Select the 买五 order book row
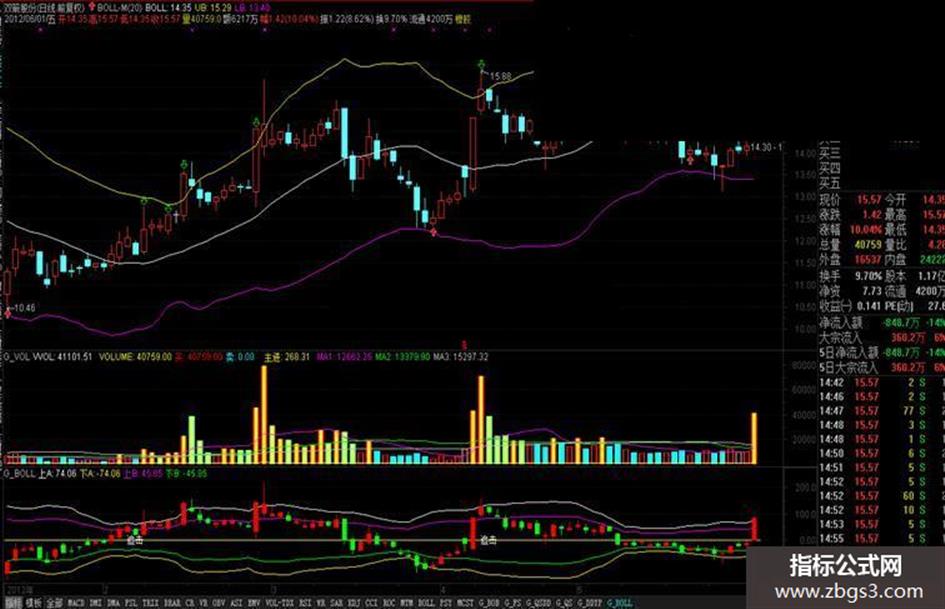The image size is (945, 609). [829, 183]
